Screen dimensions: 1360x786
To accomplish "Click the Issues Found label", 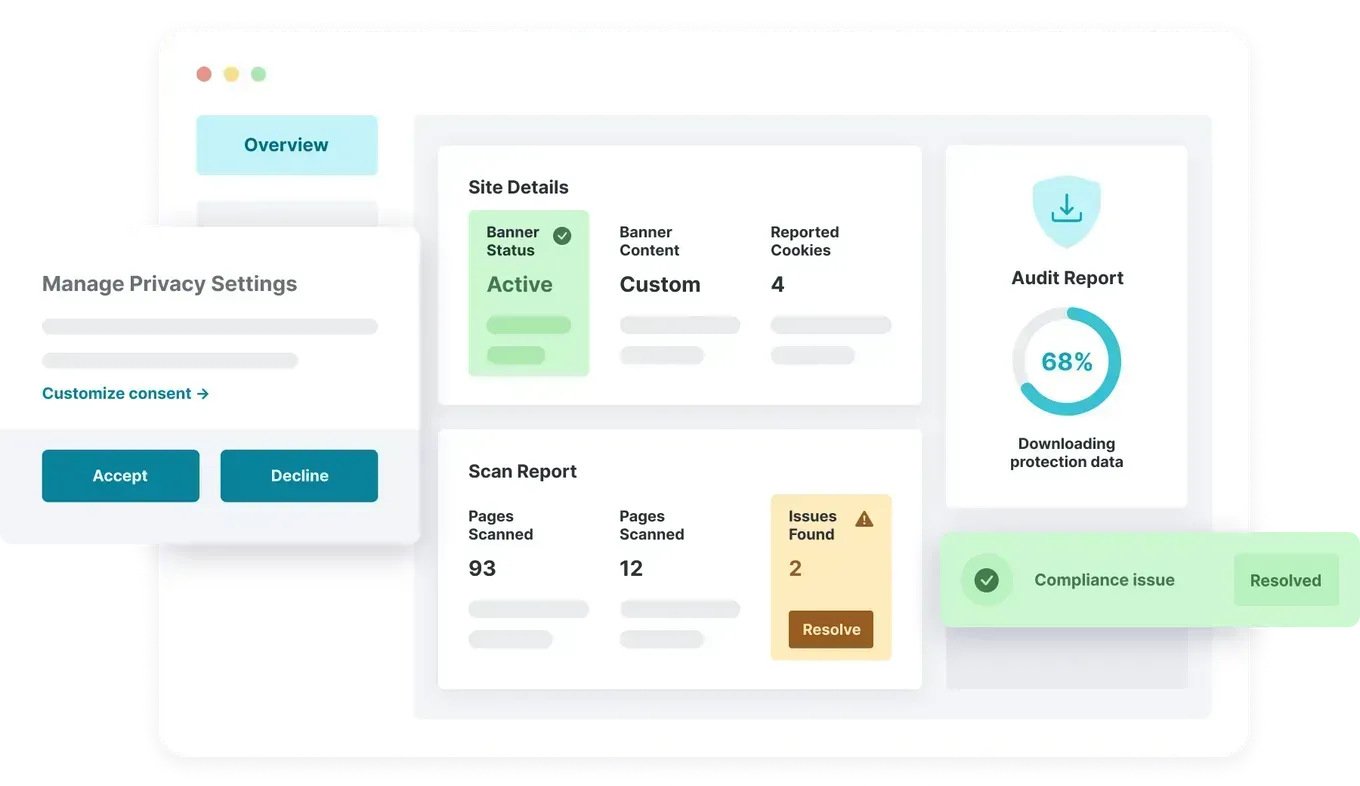I will click(x=812, y=525).
